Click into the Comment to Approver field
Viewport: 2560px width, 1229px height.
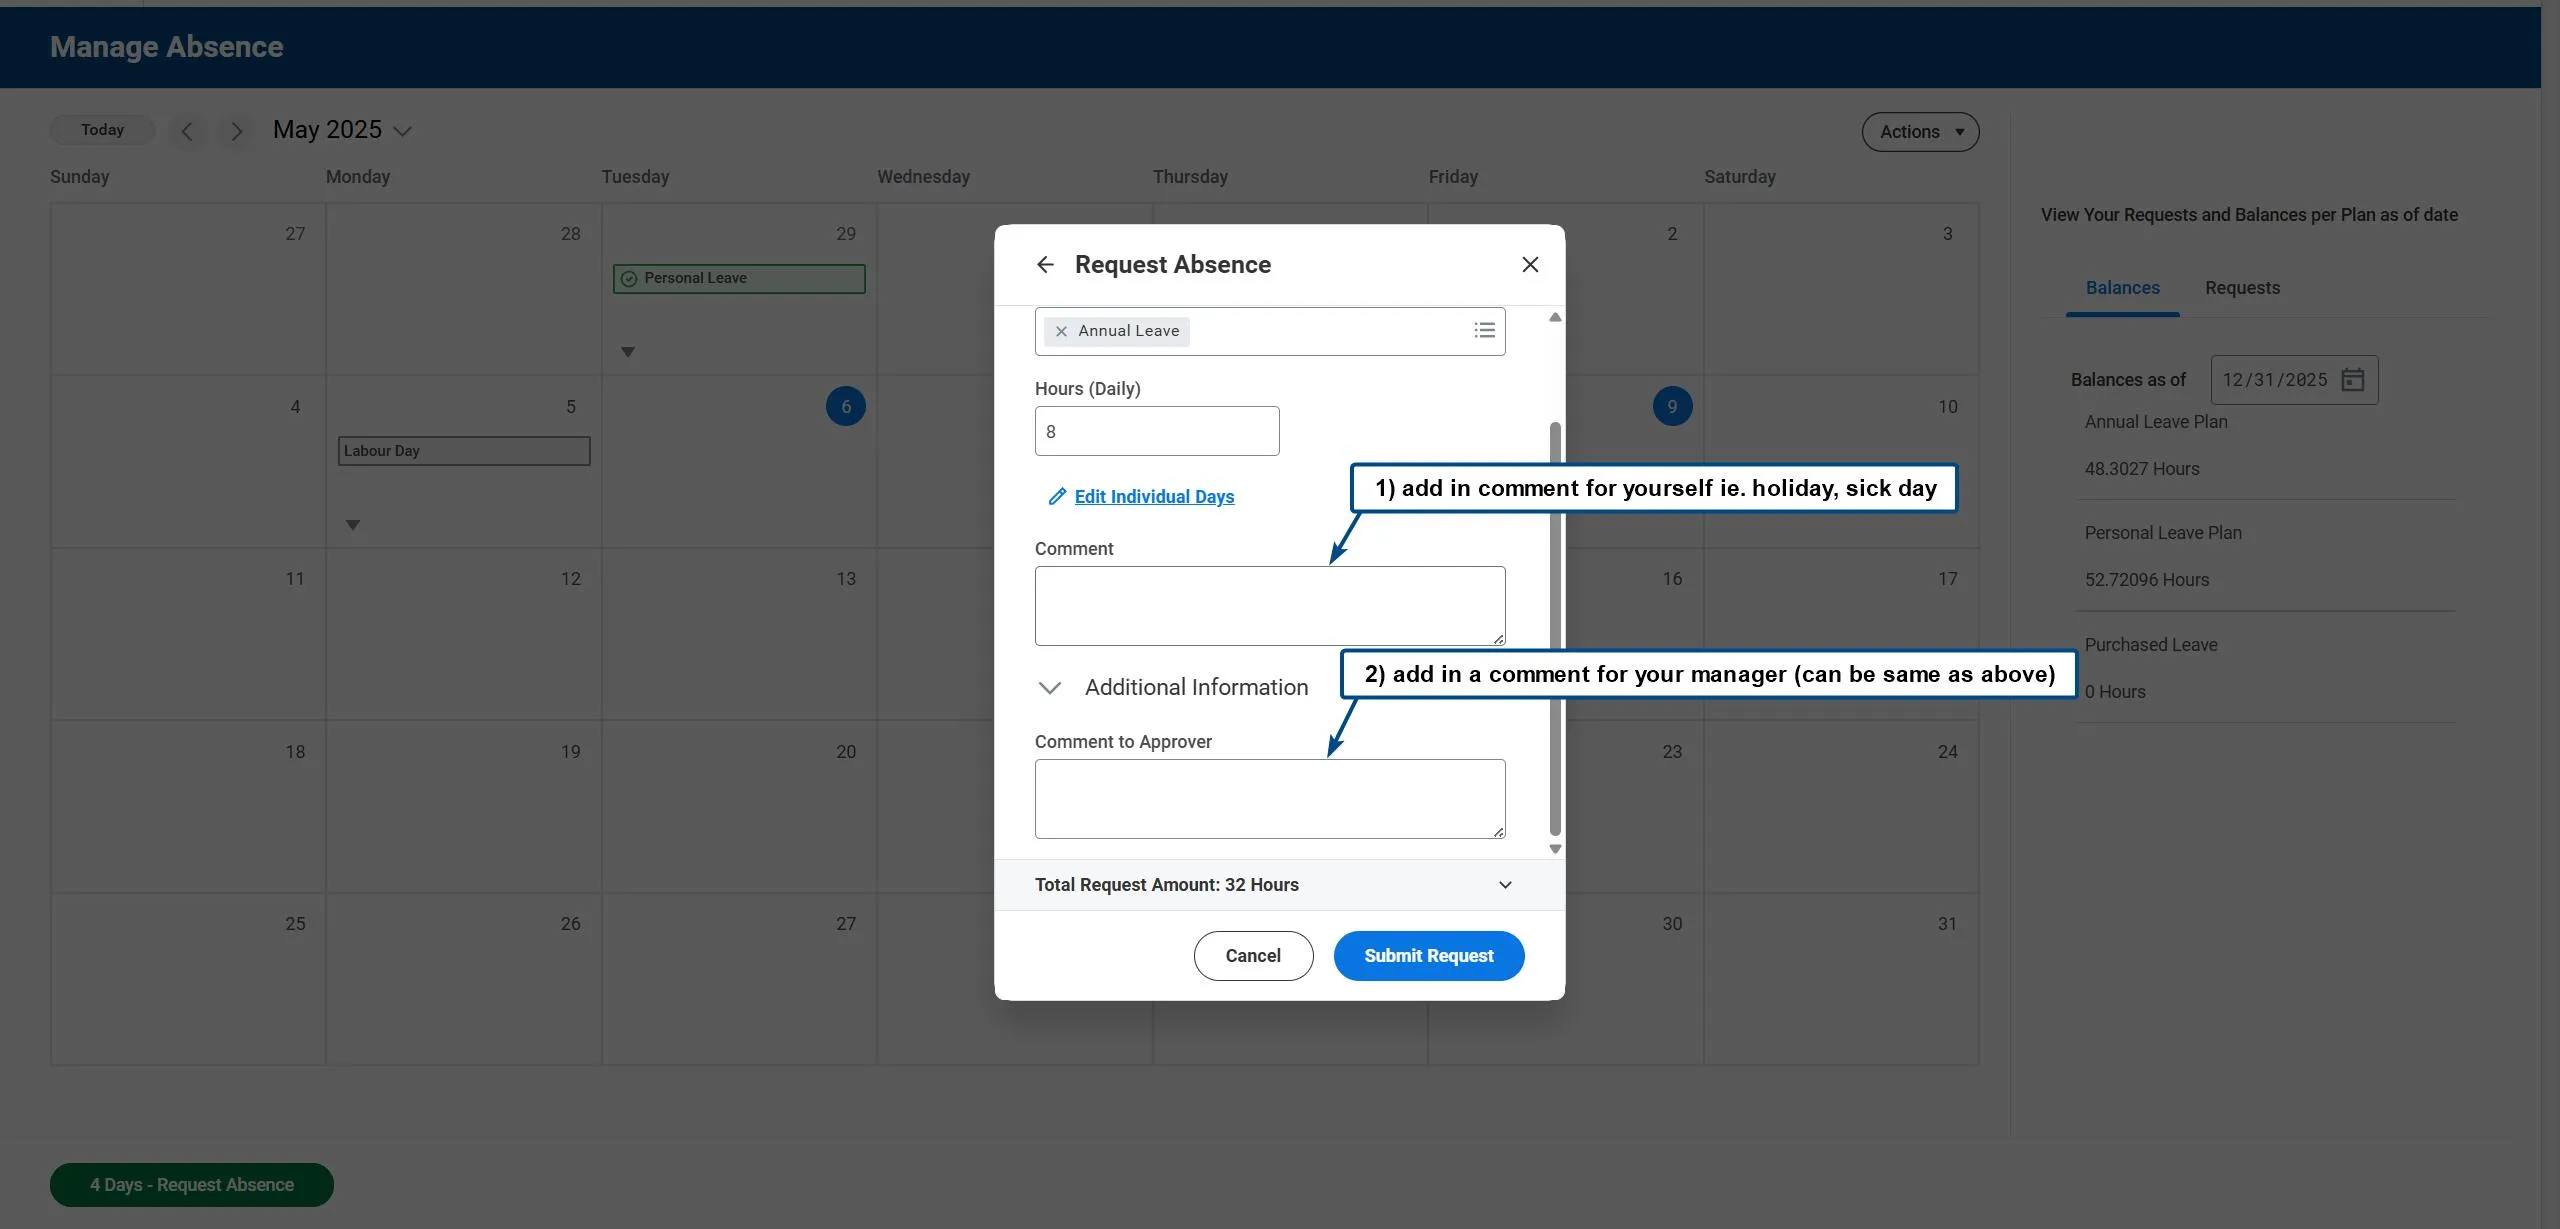1269,798
